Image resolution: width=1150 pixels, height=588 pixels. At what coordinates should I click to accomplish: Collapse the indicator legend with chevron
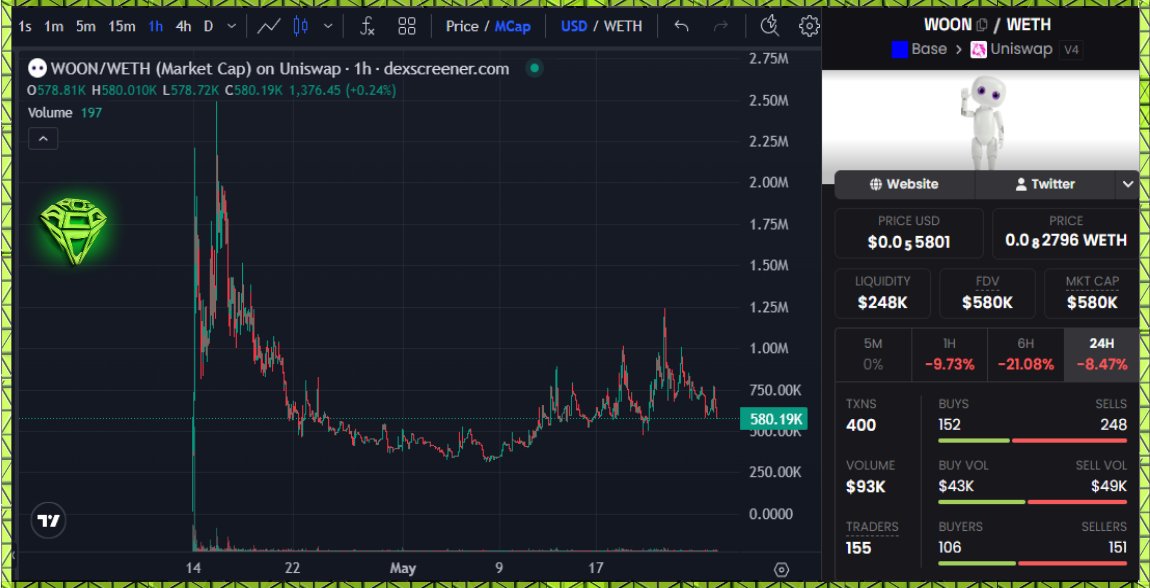pyautogui.click(x=43, y=138)
